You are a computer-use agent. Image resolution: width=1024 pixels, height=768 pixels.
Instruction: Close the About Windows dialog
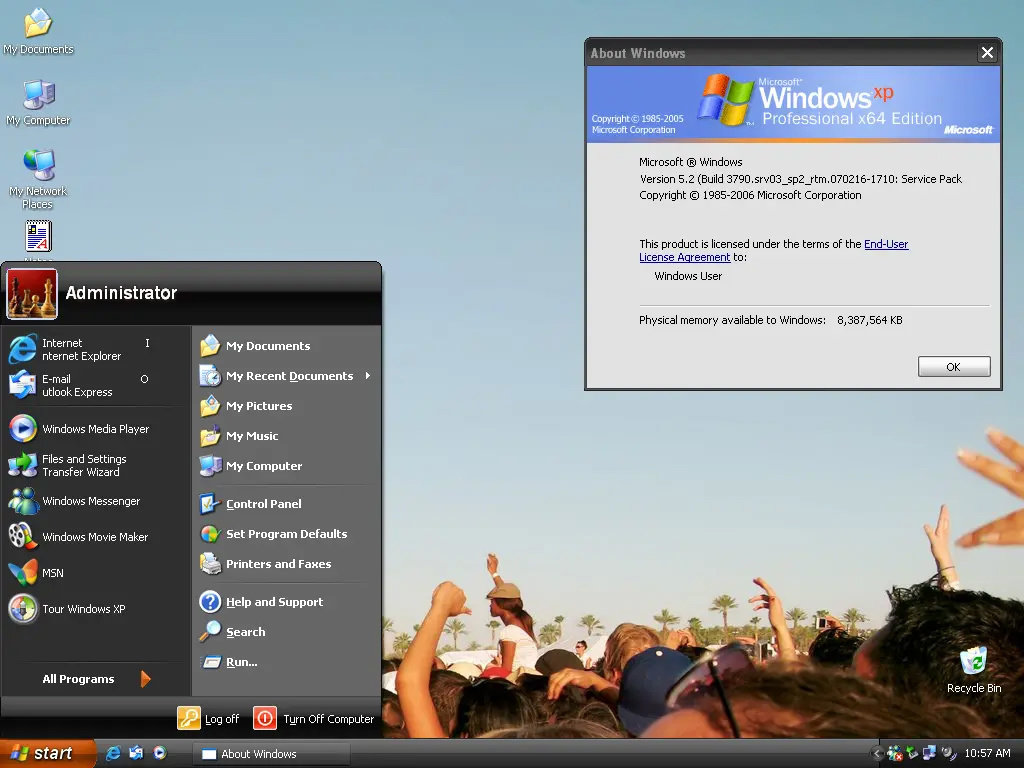click(x=987, y=52)
